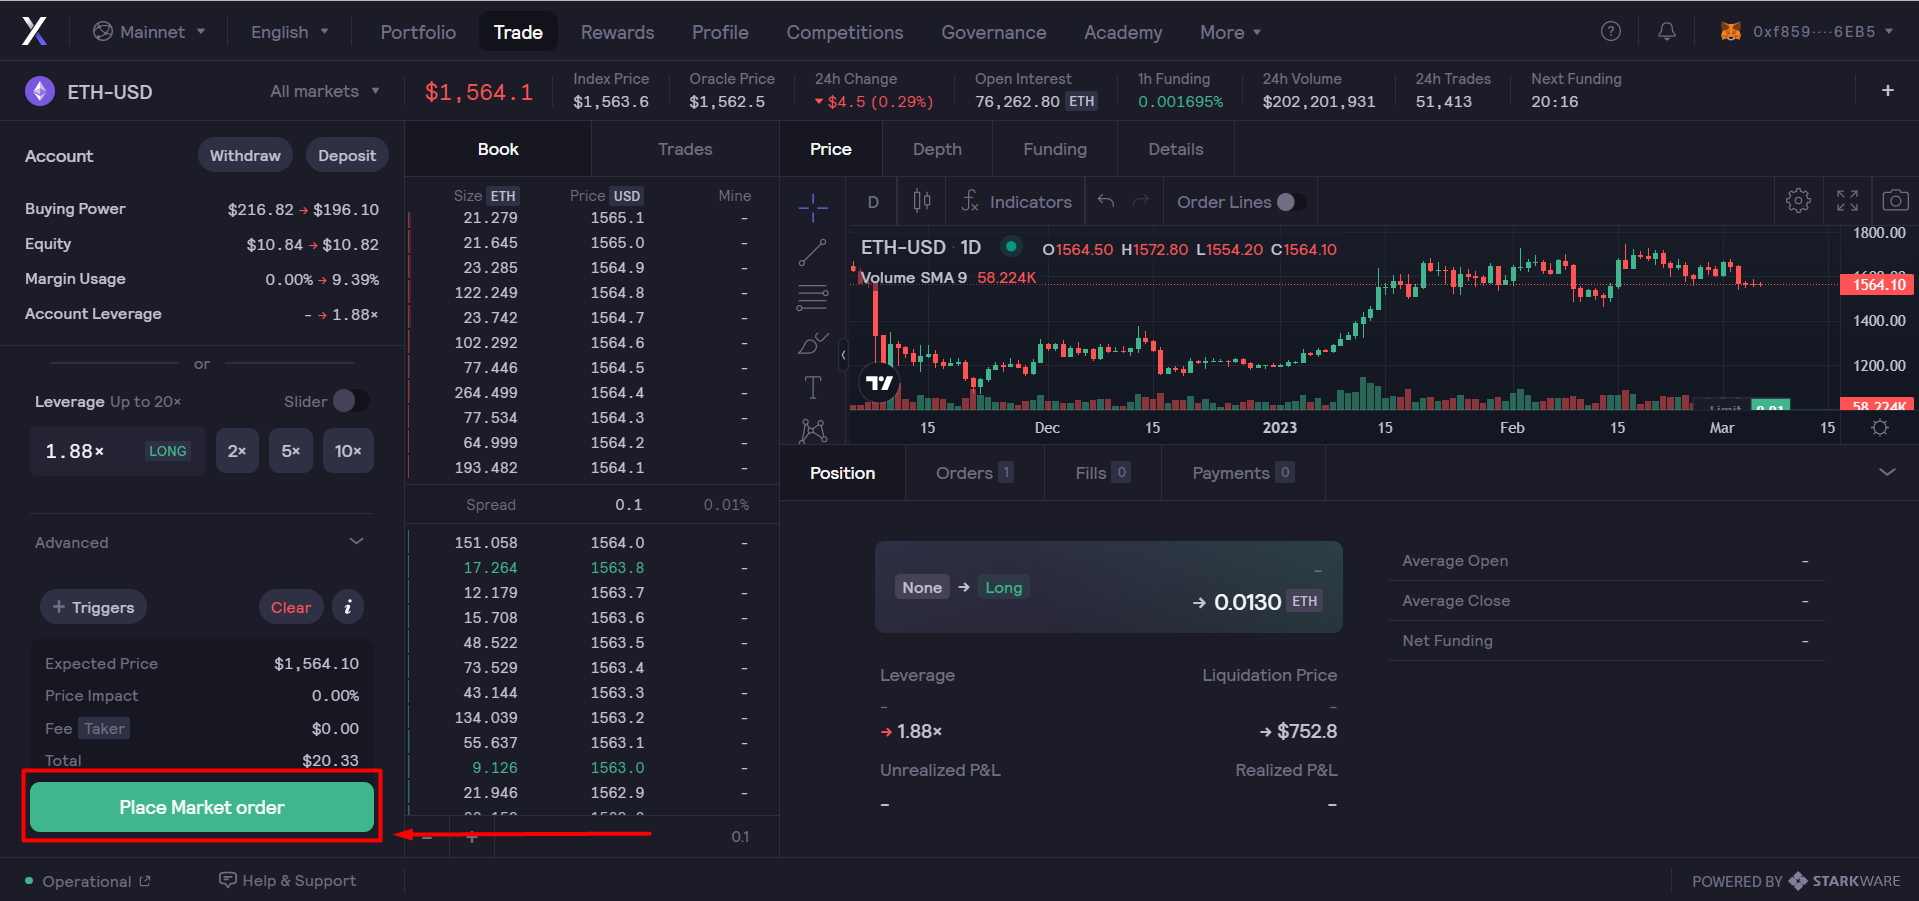The width and height of the screenshot is (1919, 901).
Task: Toggle the LONG side selector
Action: coord(168,451)
